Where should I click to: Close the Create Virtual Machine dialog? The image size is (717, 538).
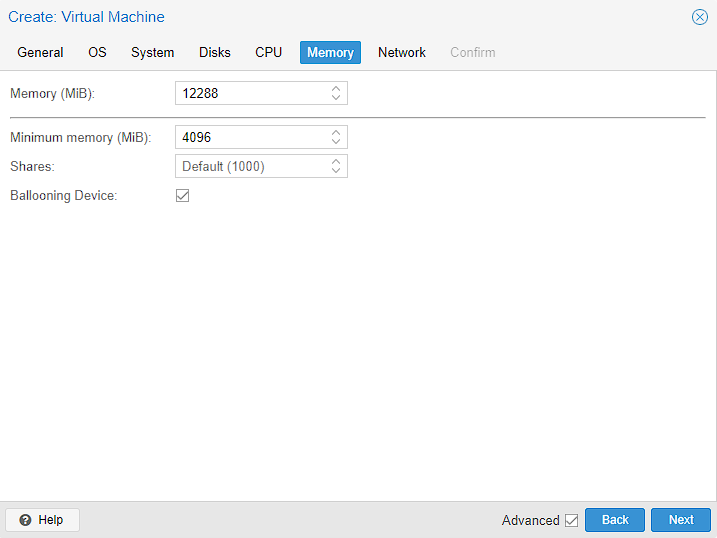tap(700, 17)
